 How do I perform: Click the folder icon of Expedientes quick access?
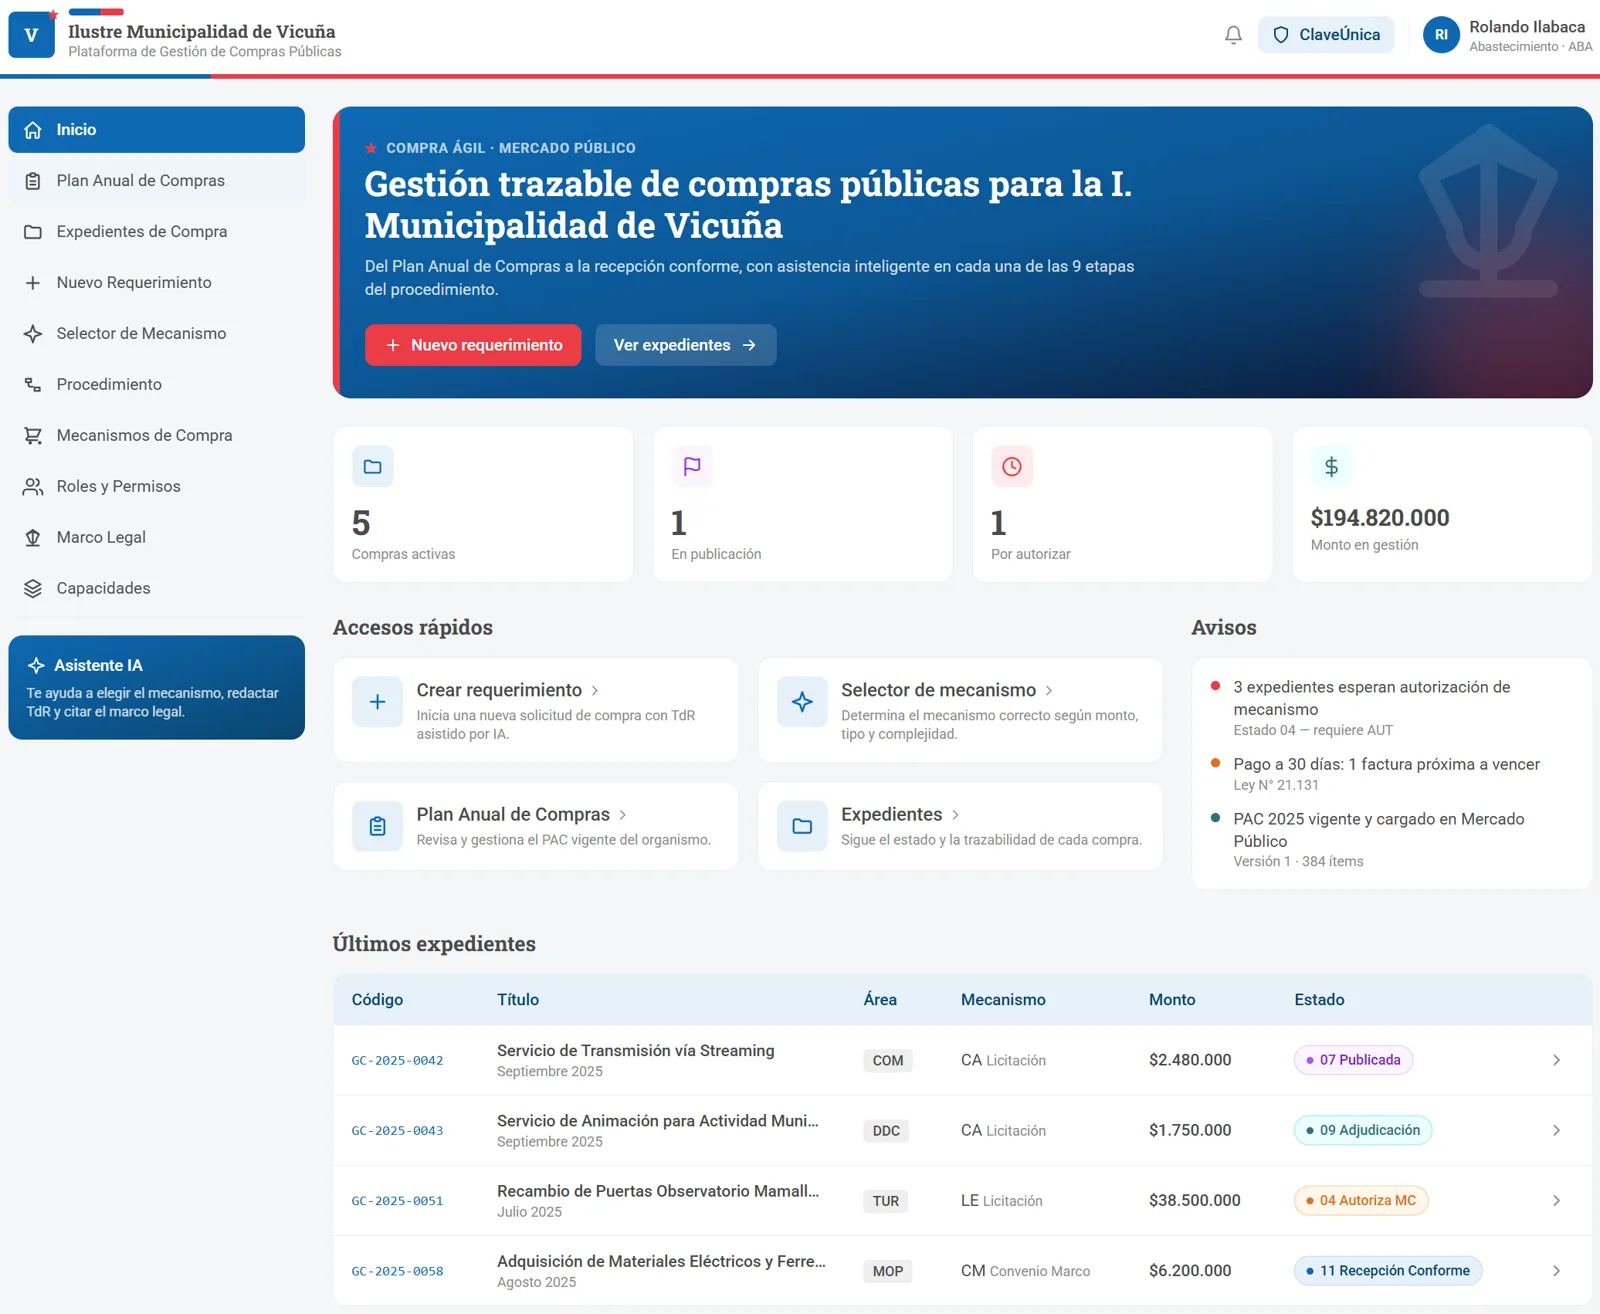(802, 826)
